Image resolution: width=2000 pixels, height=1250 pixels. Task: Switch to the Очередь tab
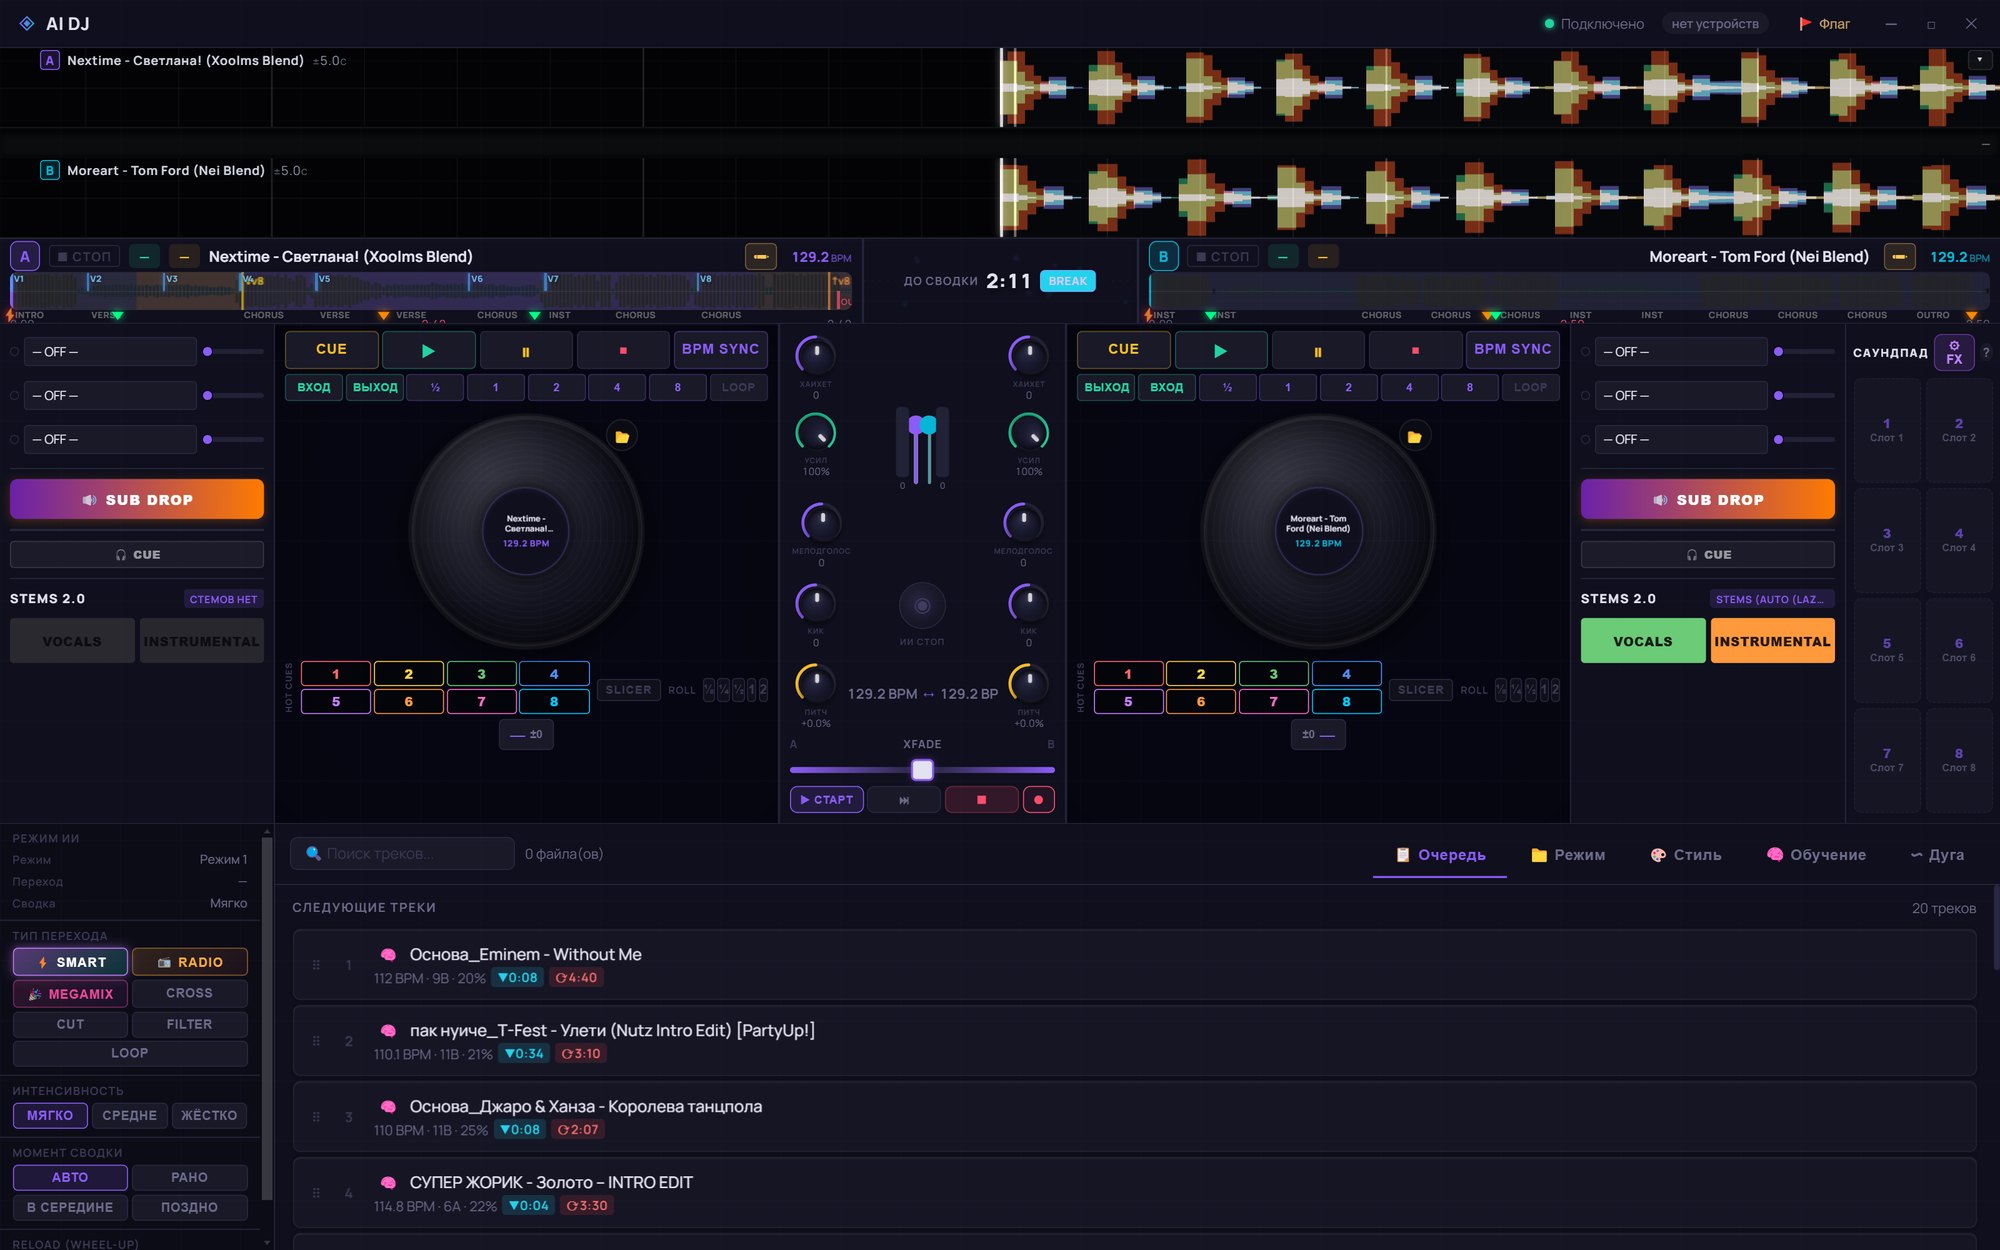[x=1440, y=855]
